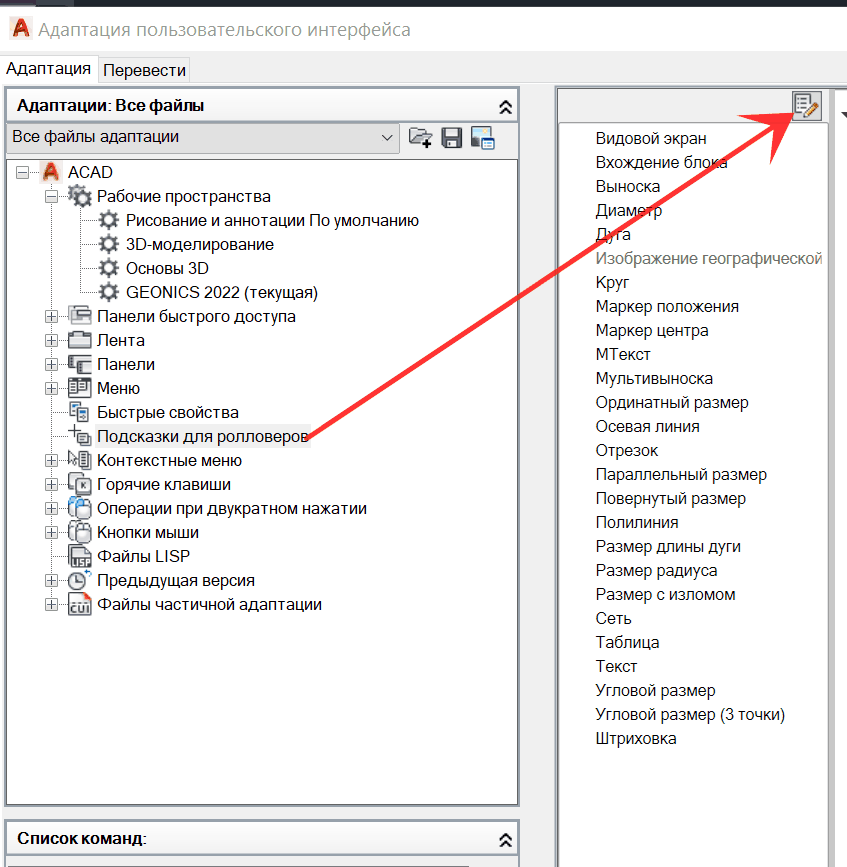Image resolution: width=847 pixels, height=867 pixels.
Task: Collapse the Адаптации: Все файлы panel
Action: 506,106
